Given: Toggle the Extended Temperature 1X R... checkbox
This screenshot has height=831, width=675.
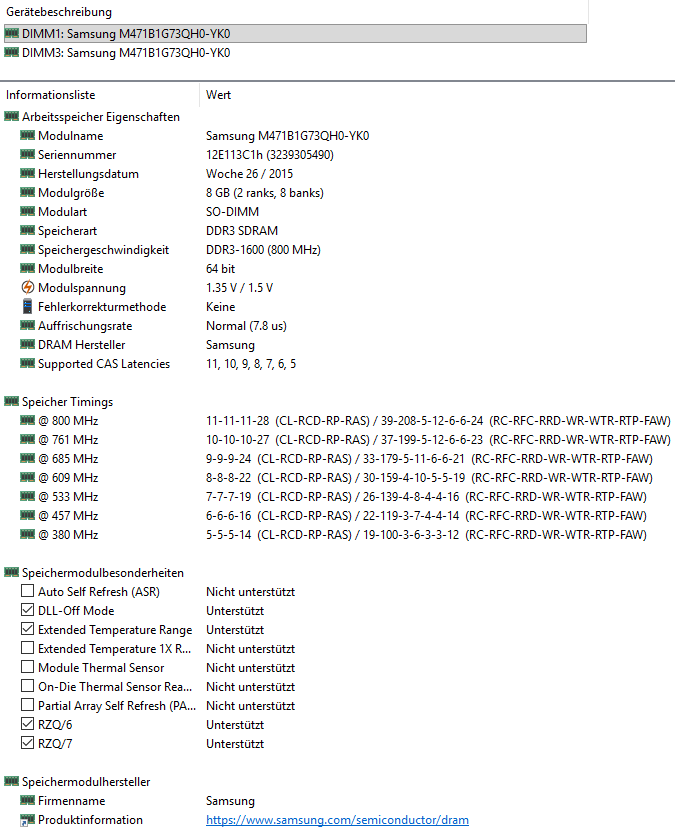Looking at the screenshot, I should [28, 648].
